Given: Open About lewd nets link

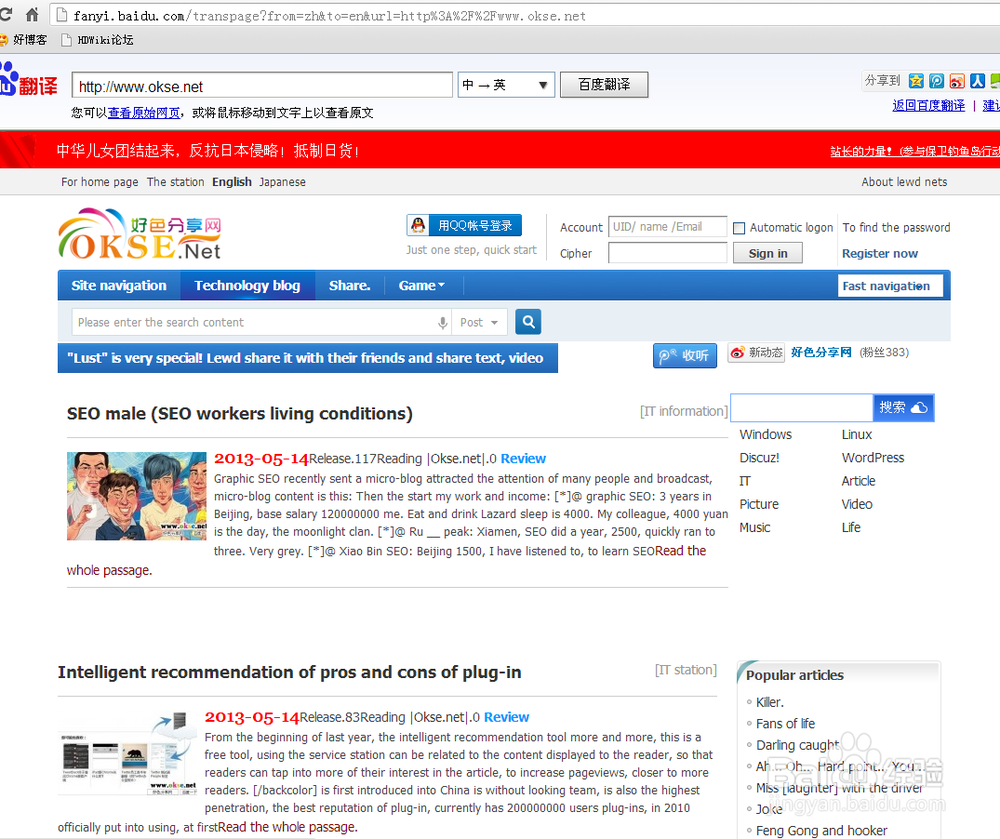Looking at the screenshot, I should click(904, 182).
